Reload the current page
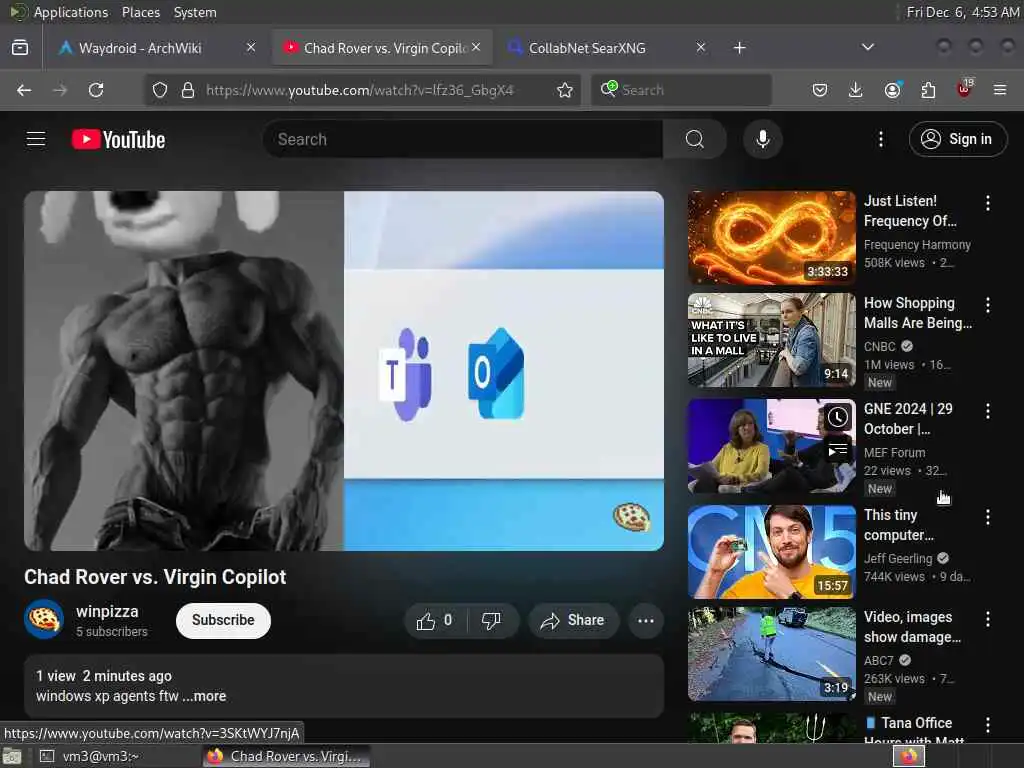 click(x=96, y=90)
